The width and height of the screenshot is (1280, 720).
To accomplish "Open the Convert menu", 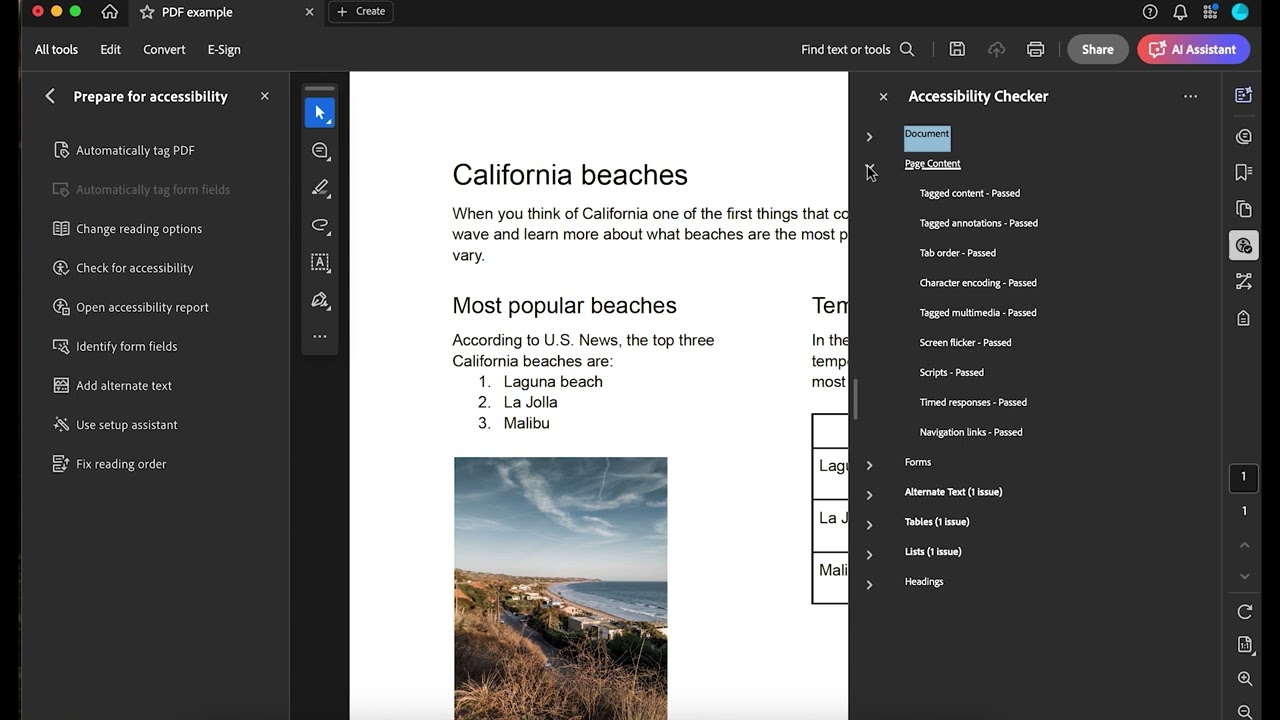I will coord(164,49).
